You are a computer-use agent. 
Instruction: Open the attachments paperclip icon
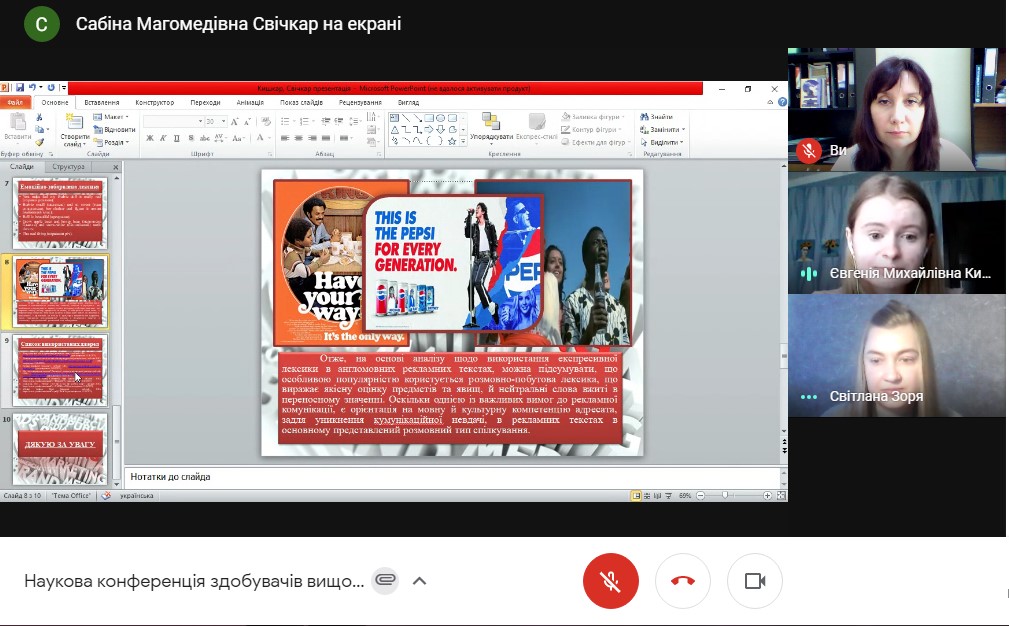tap(385, 580)
